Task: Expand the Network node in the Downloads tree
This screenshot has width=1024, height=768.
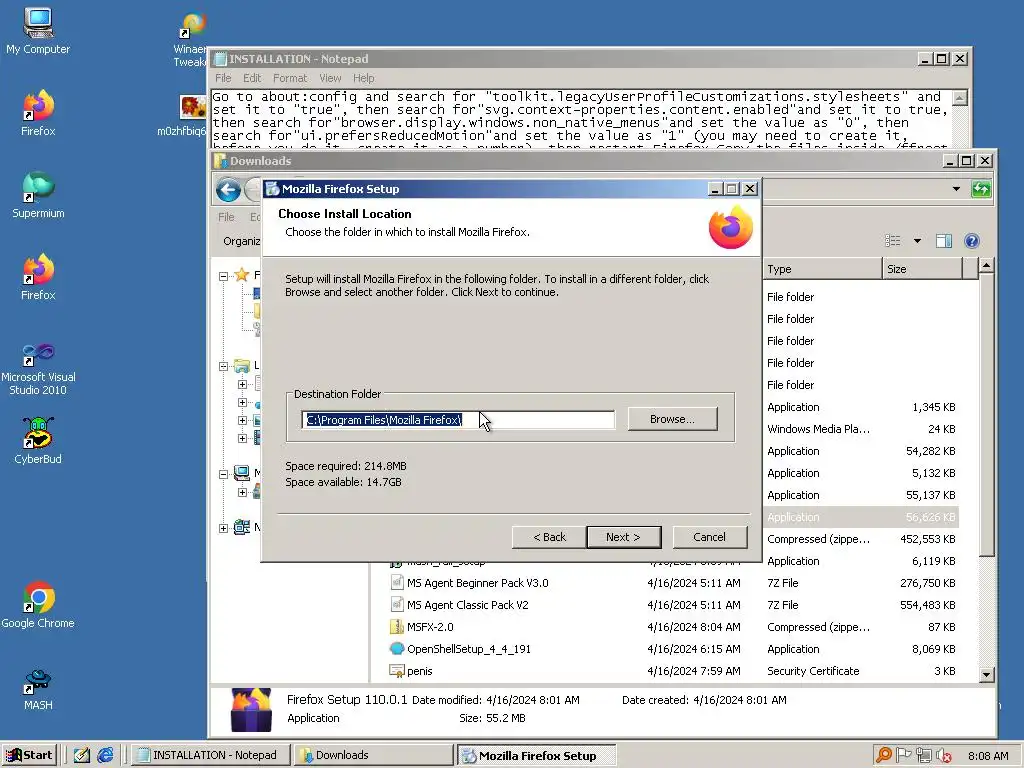Action: pyautogui.click(x=223, y=528)
